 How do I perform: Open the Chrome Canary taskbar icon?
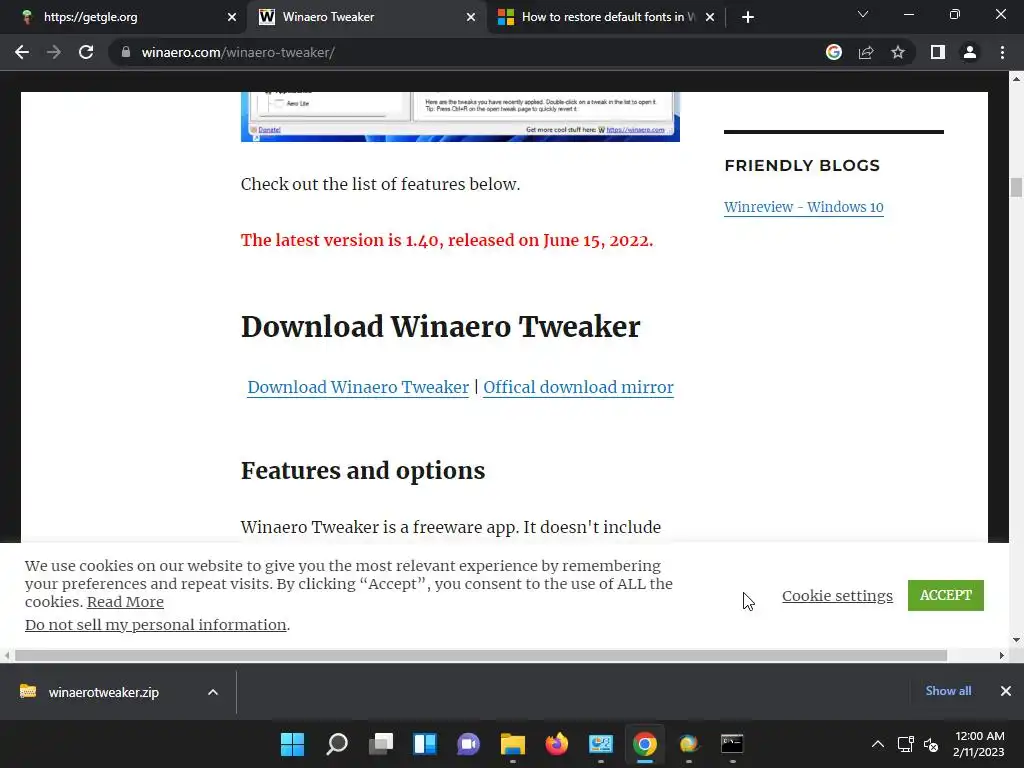(x=688, y=744)
